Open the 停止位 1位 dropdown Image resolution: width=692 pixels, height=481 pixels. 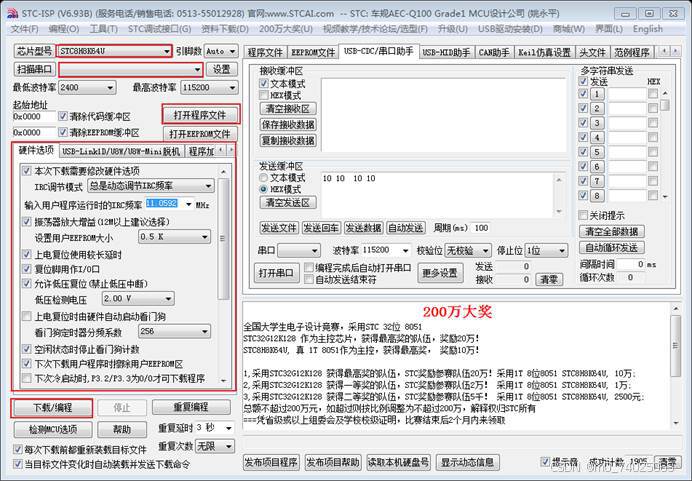pos(546,251)
